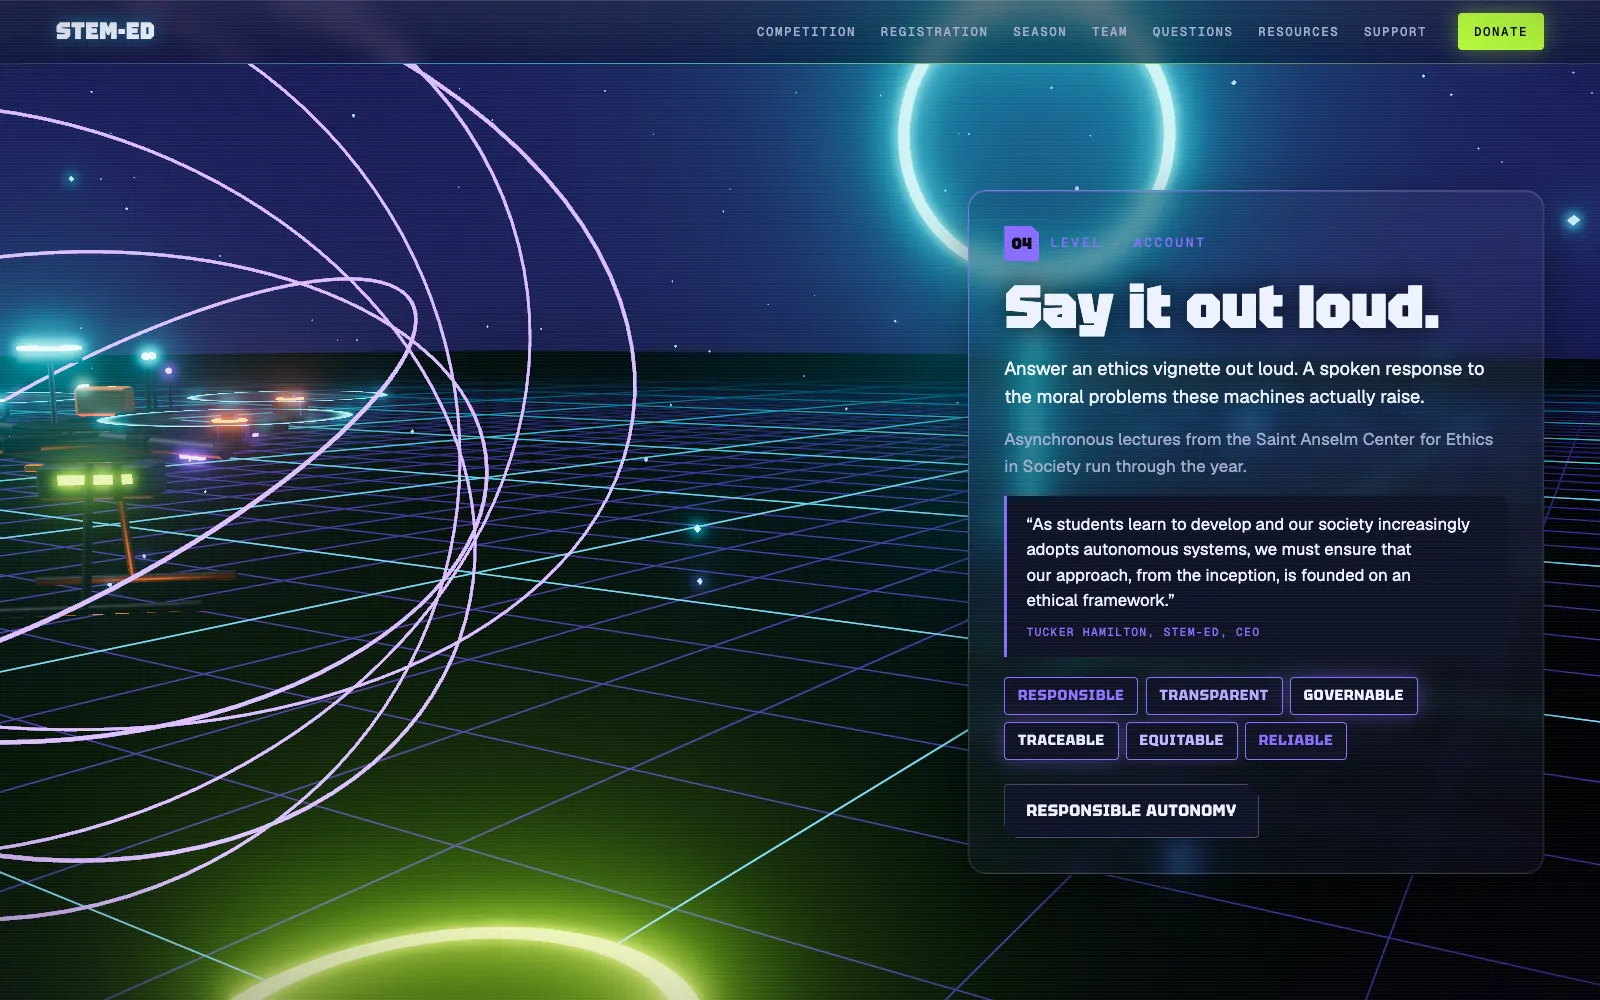
Task: Select the Responsible tag
Action: 1071,695
